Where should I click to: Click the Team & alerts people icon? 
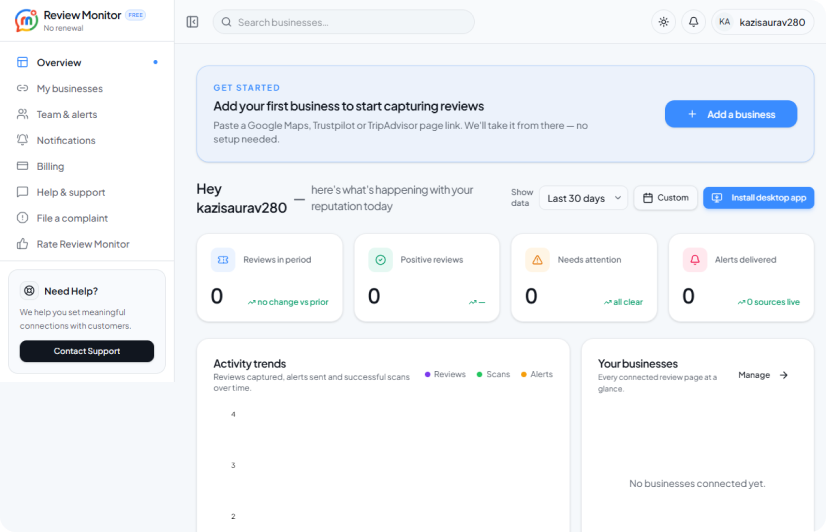click(x=23, y=114)
